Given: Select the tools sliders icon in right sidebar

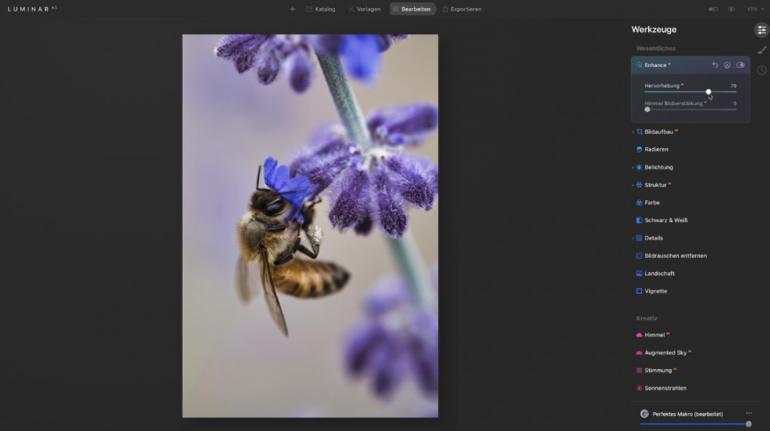Looking at the screenshot, I should pos(762,30).
